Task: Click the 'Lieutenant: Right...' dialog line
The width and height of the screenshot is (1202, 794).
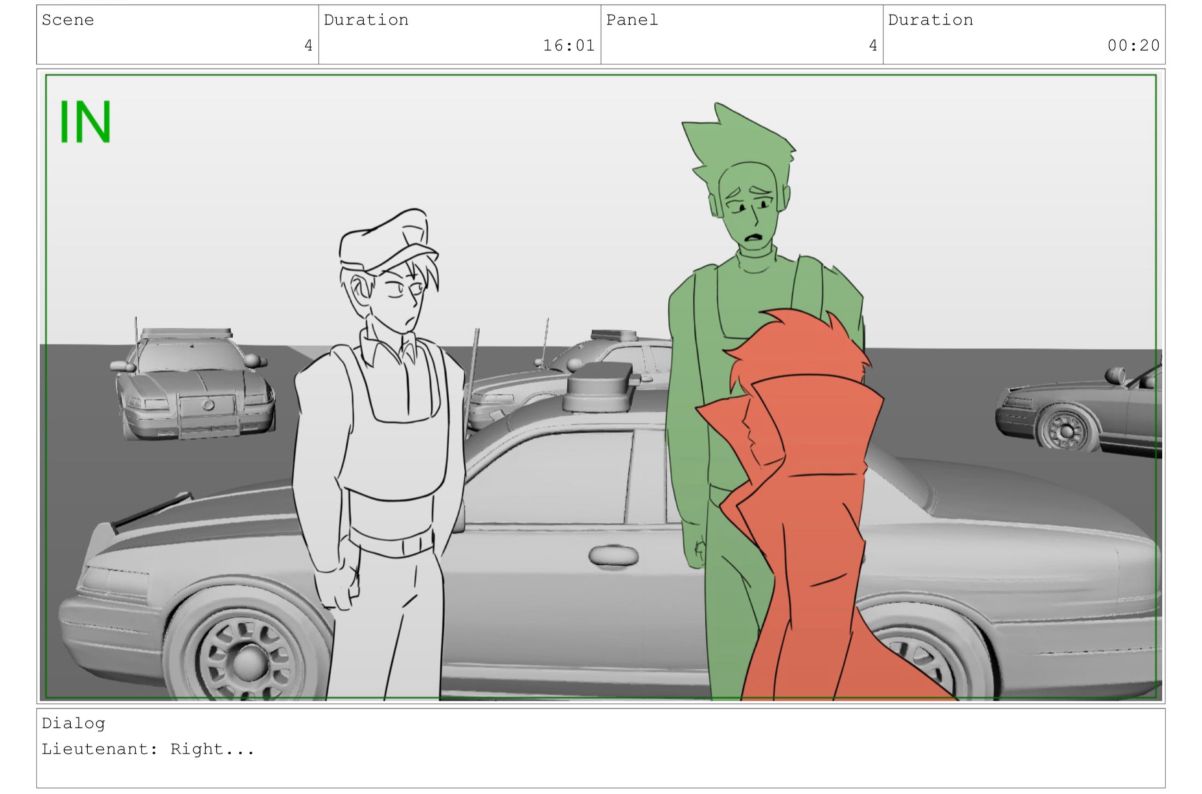Action: (x=148, y=749)
